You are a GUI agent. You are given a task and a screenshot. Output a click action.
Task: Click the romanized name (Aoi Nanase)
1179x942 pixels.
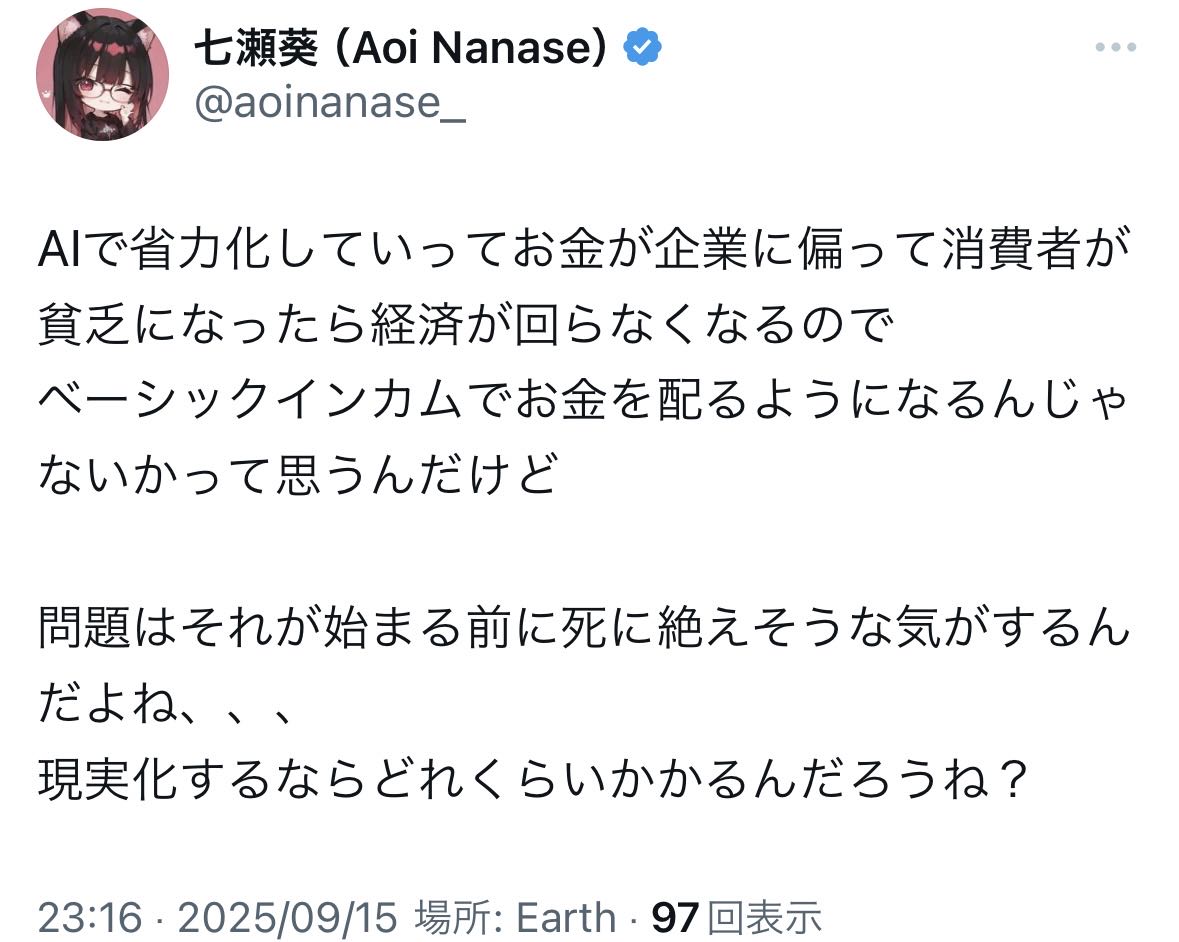point(470,47)
